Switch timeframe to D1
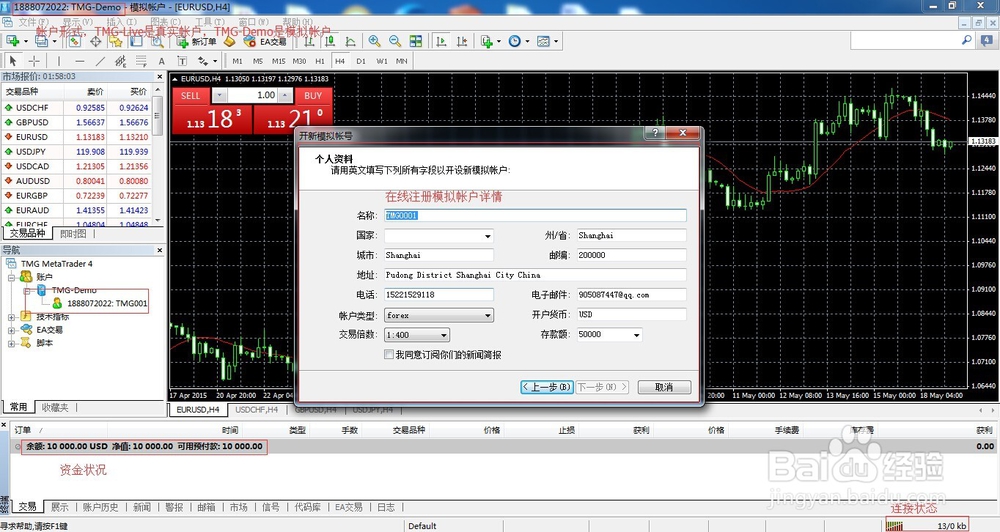 click(361, 61)
